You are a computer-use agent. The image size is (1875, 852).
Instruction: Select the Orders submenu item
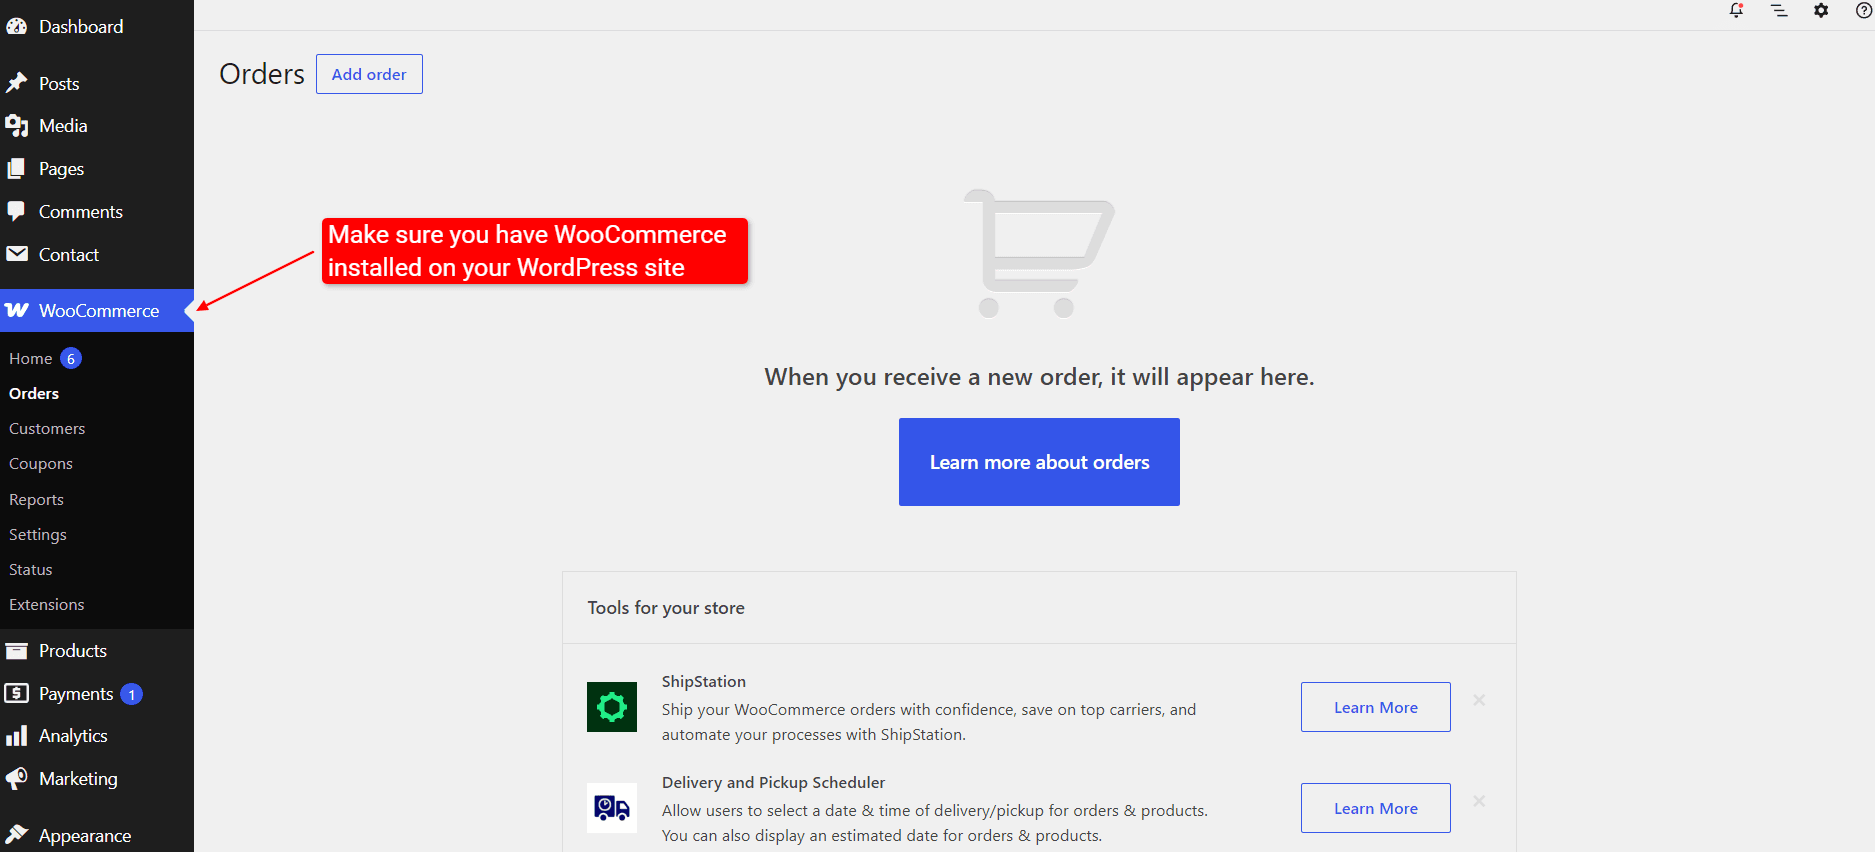[x=34, y=393]
